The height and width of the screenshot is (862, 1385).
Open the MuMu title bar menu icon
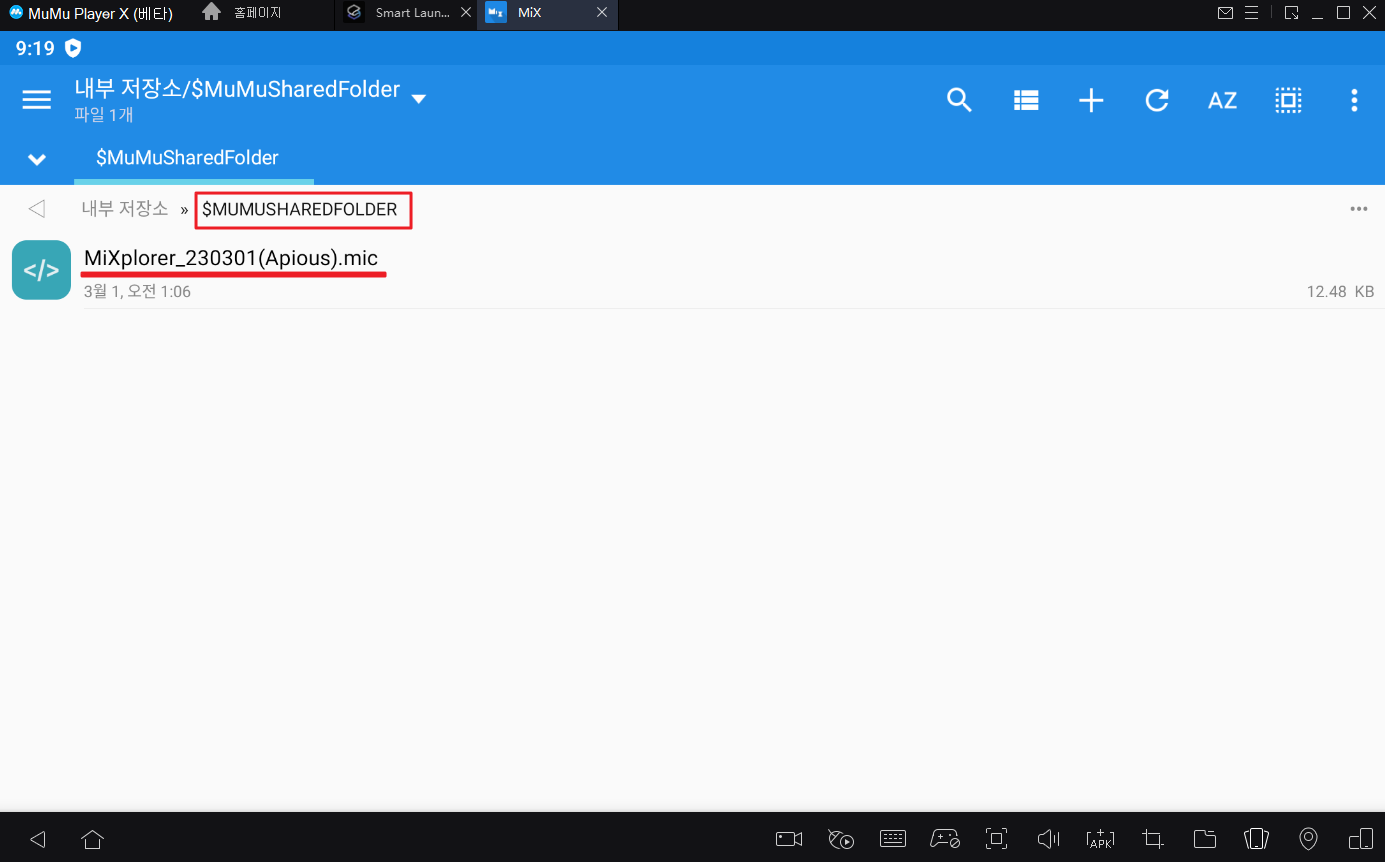pos(1253,13)
